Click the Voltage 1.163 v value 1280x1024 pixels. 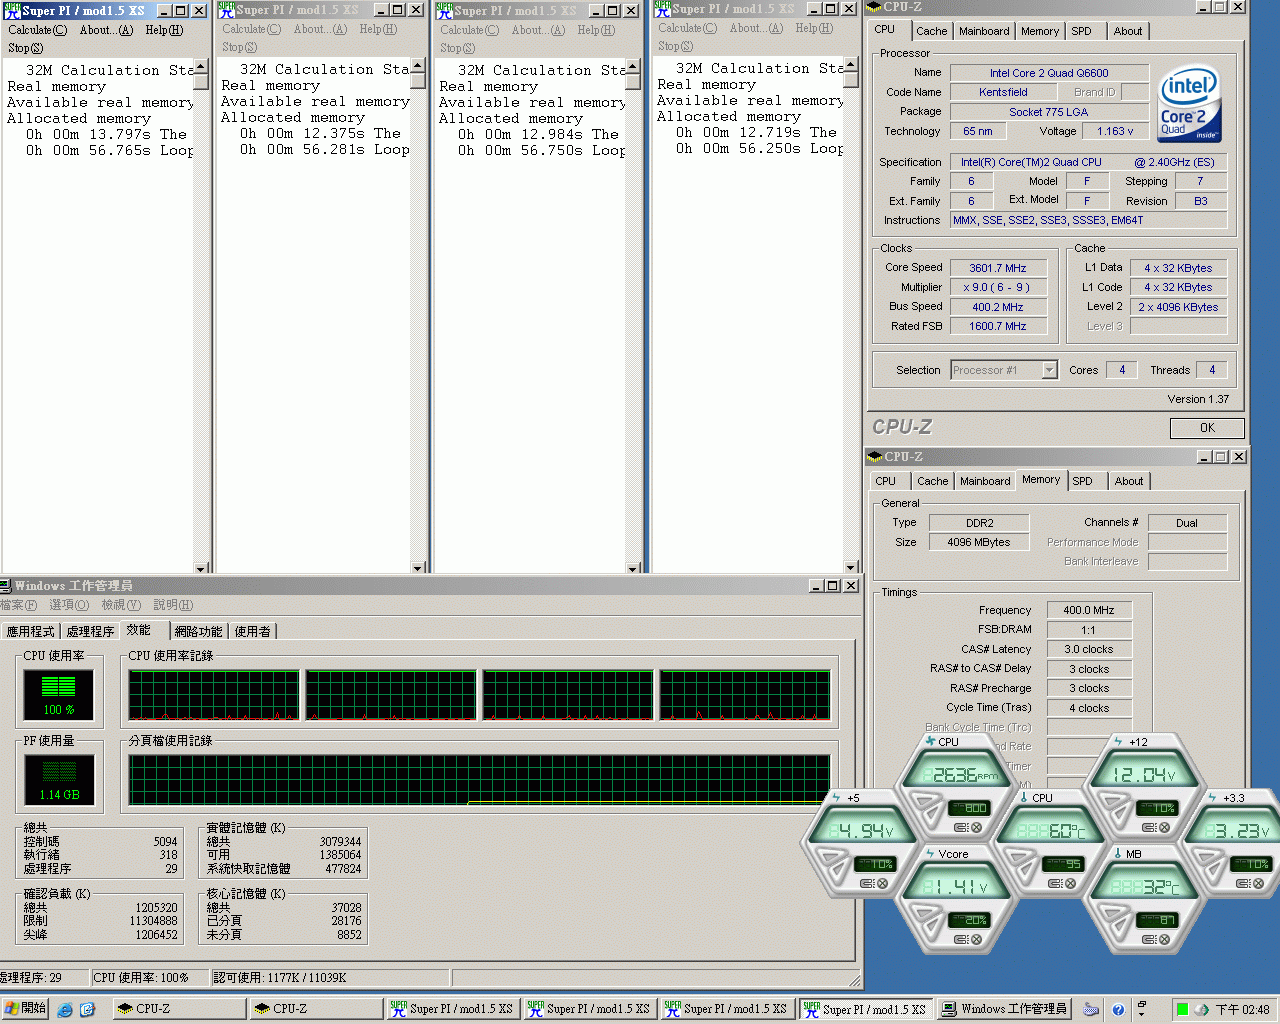tap(1115, 131)
